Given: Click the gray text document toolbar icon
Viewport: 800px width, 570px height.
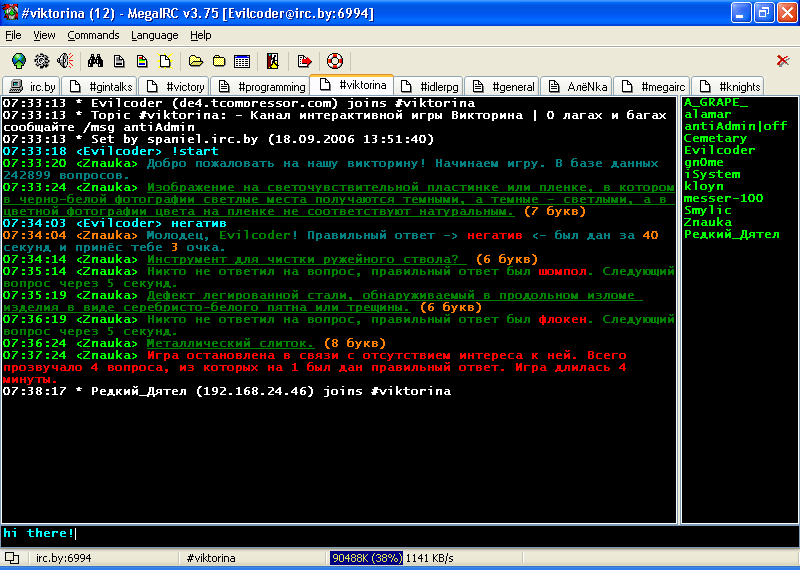Looking at the screenshot, I should click(119, 61).
